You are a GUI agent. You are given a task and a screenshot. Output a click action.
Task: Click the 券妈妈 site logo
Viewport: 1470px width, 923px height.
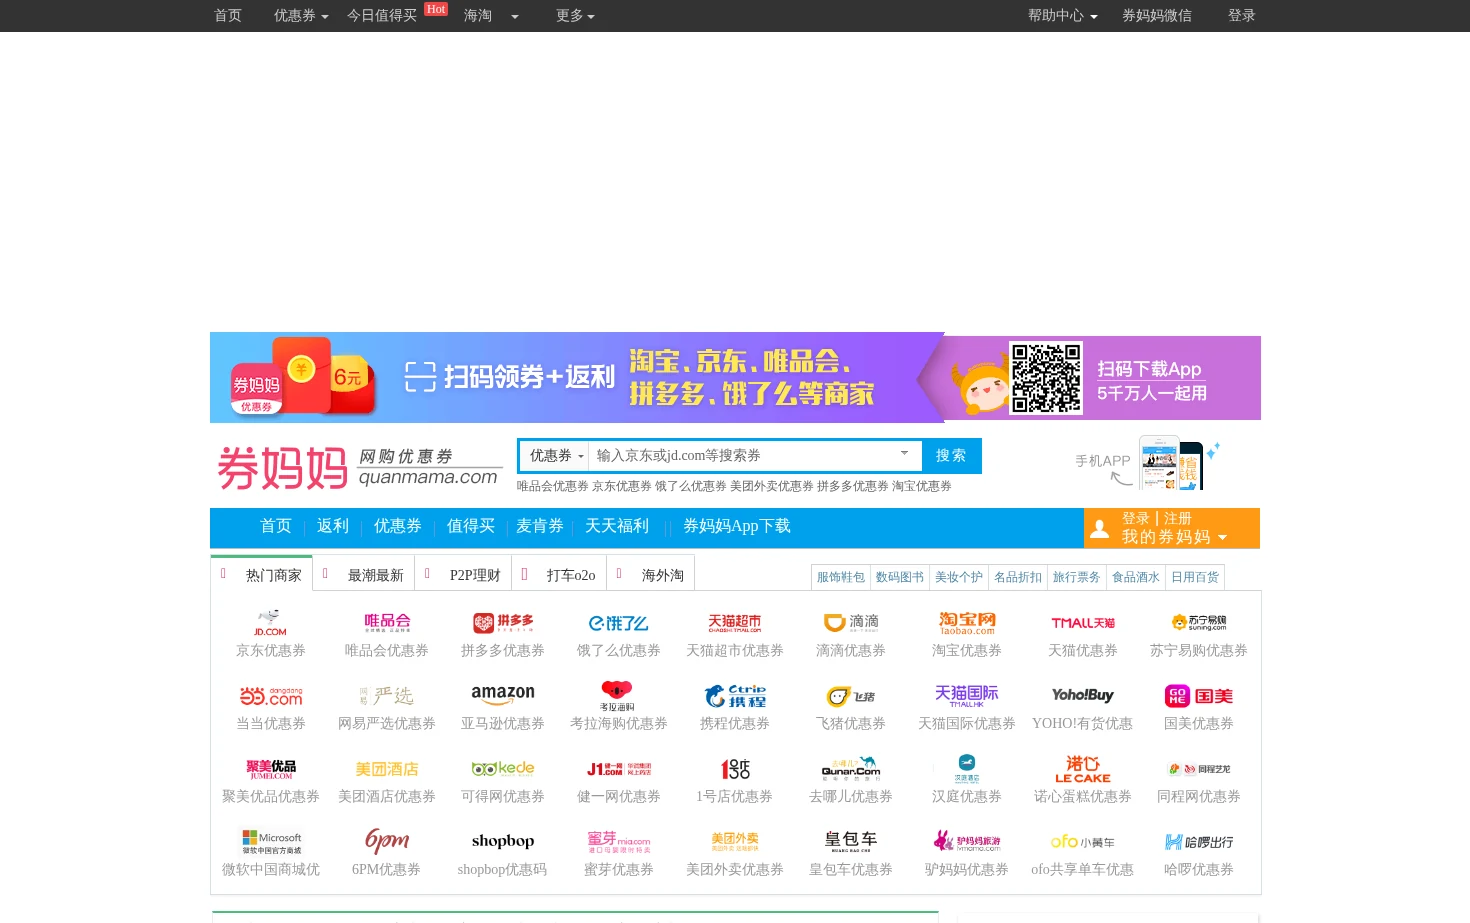click(x=360, y=468)
